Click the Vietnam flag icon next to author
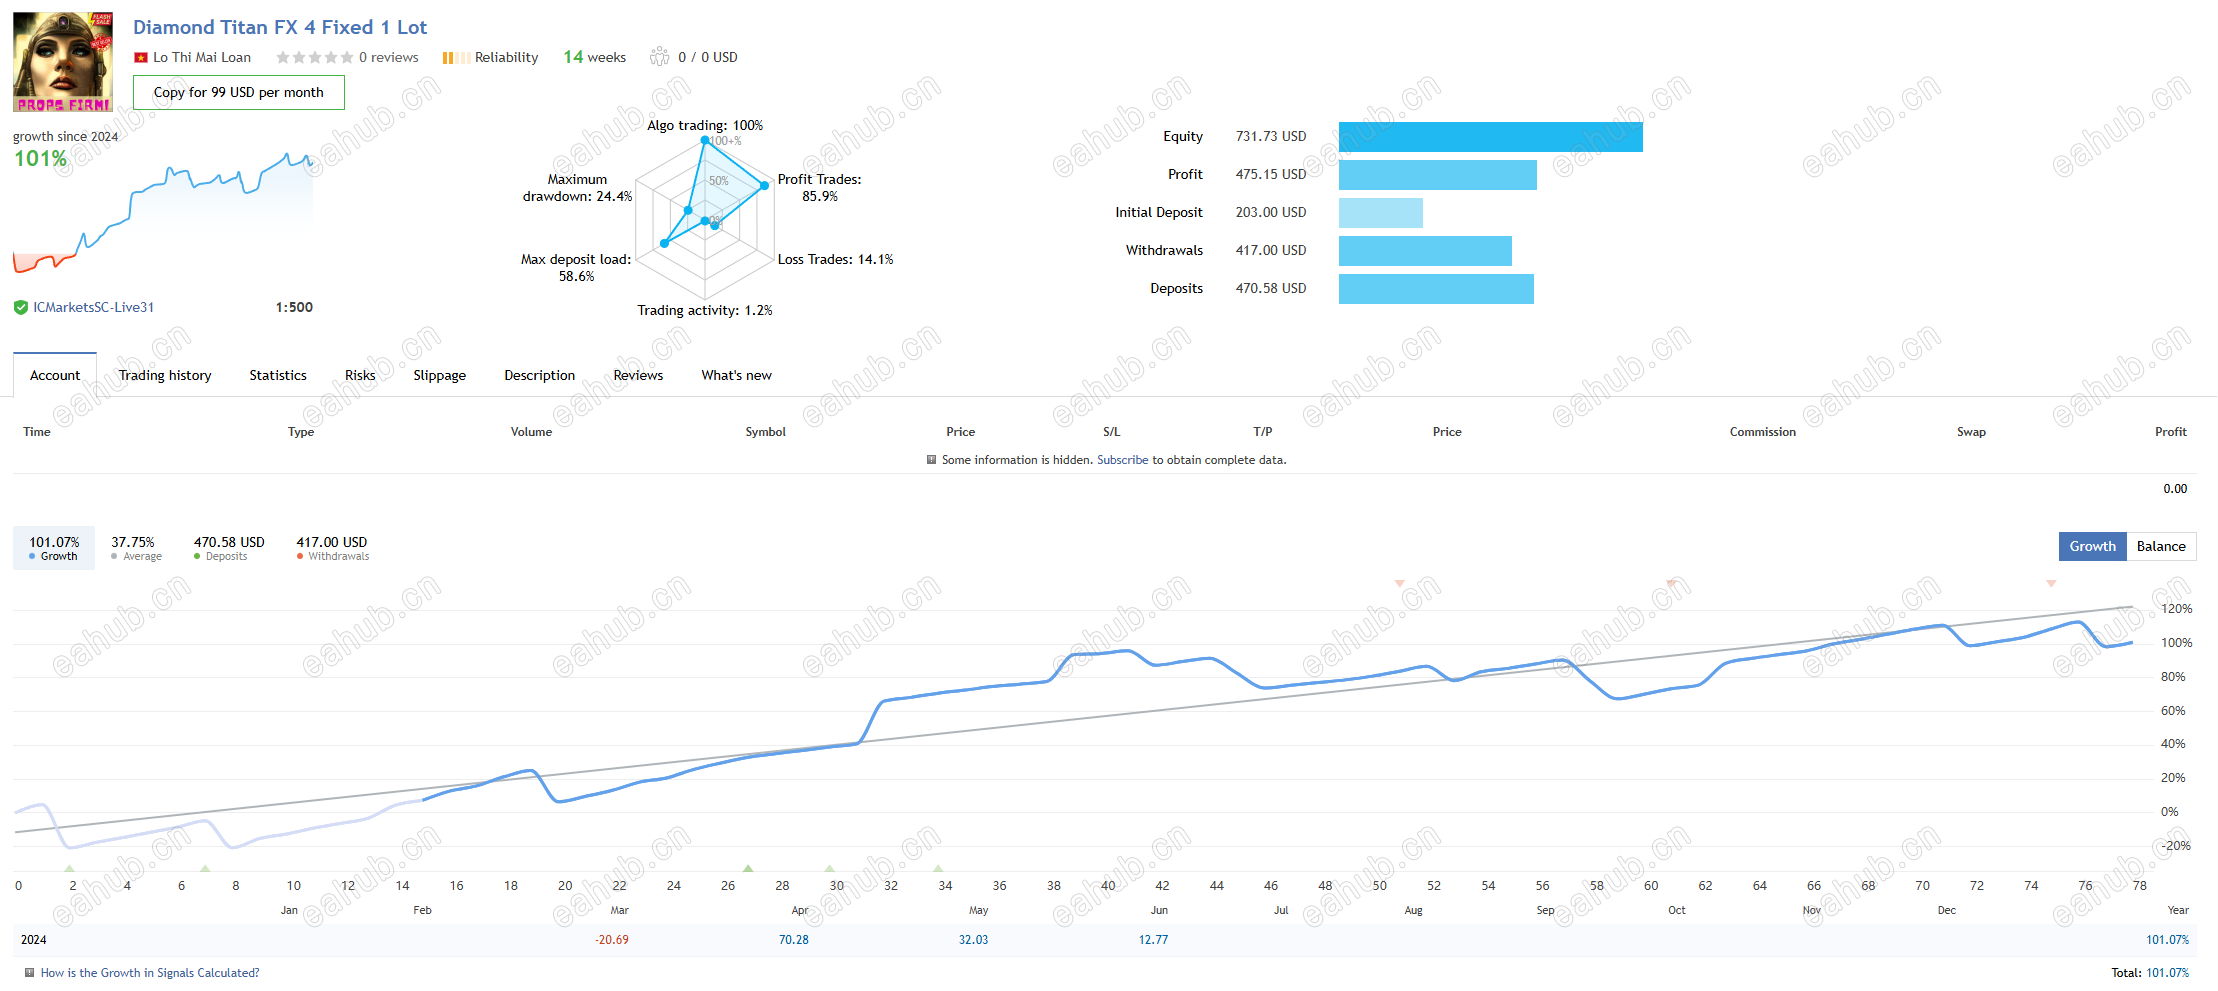The height and width of the screenshot is (991, 2218). pos(141,58)
